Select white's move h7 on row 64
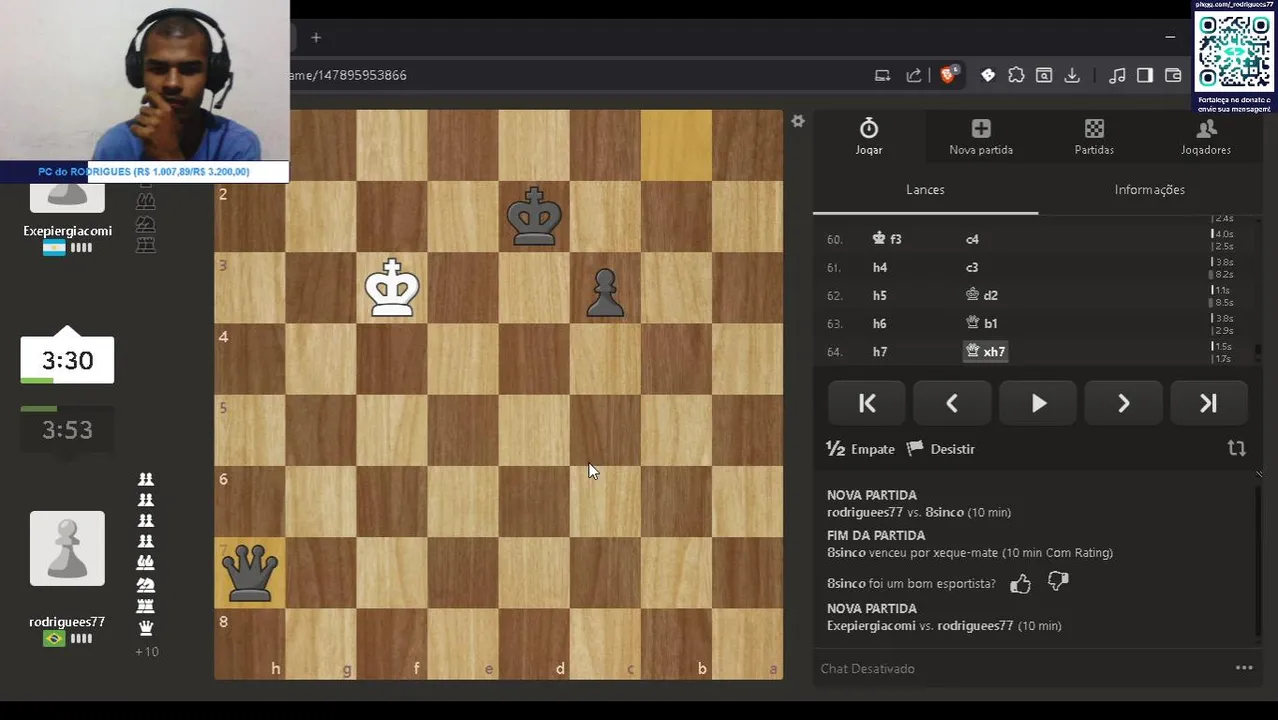 (x=880, y=352)
